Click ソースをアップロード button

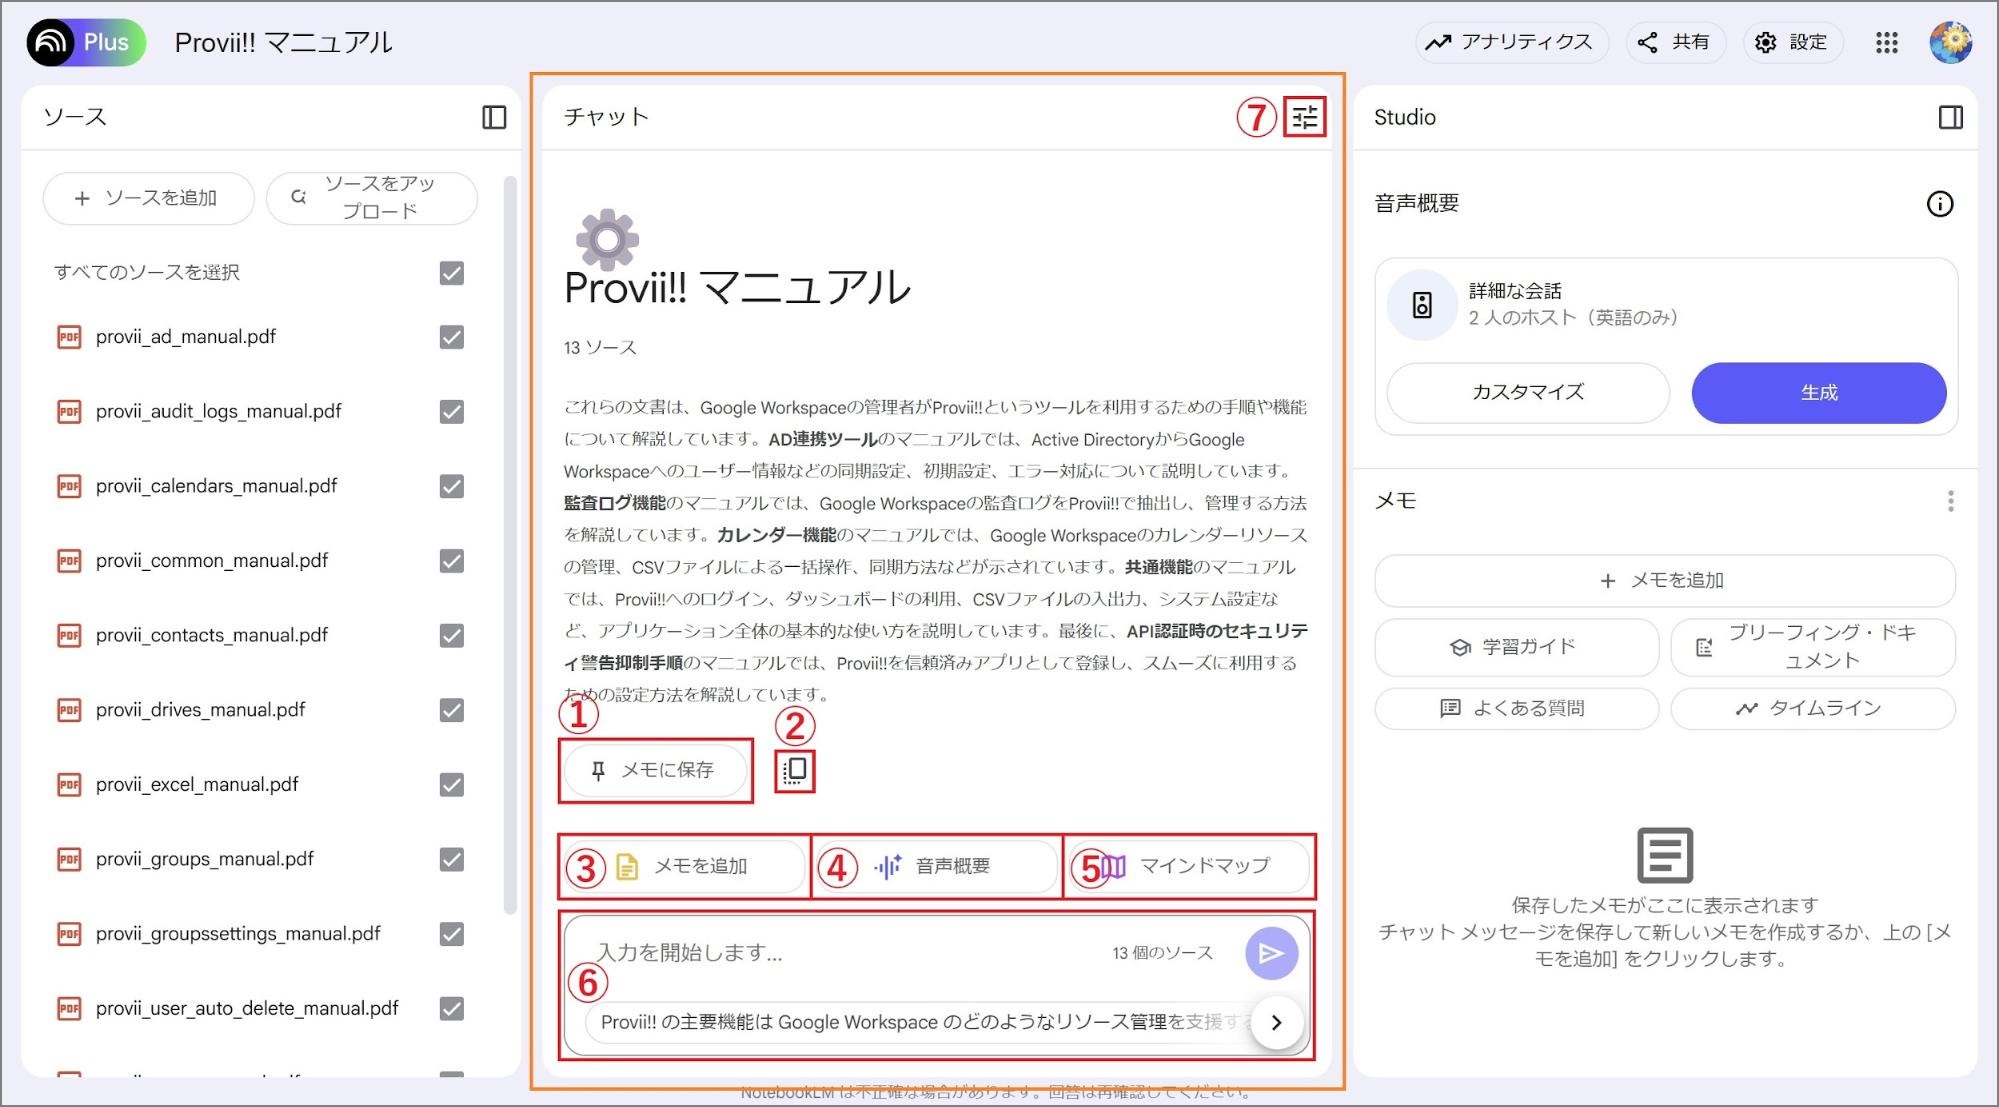(371, 198)
